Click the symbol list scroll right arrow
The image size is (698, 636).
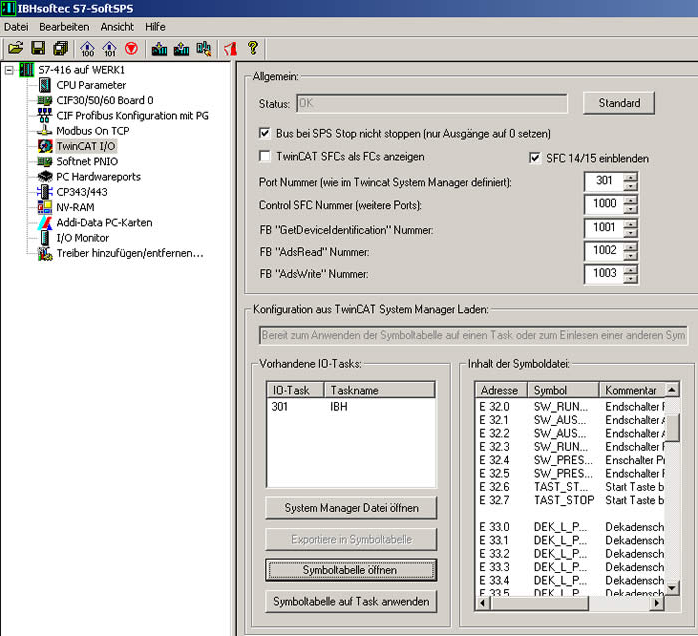(x=657, y=604)
